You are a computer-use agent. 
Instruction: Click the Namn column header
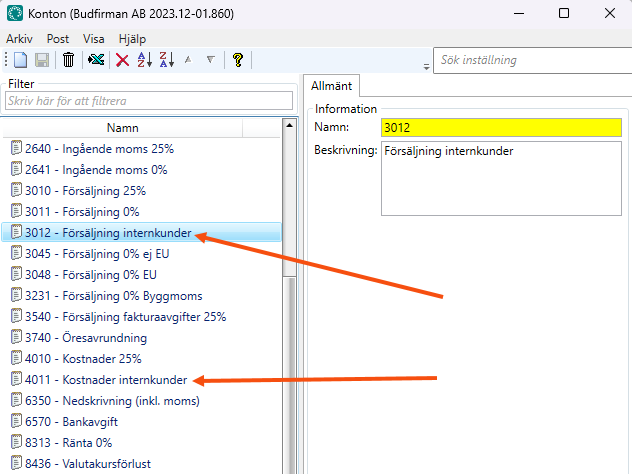[x=123, y=128]
